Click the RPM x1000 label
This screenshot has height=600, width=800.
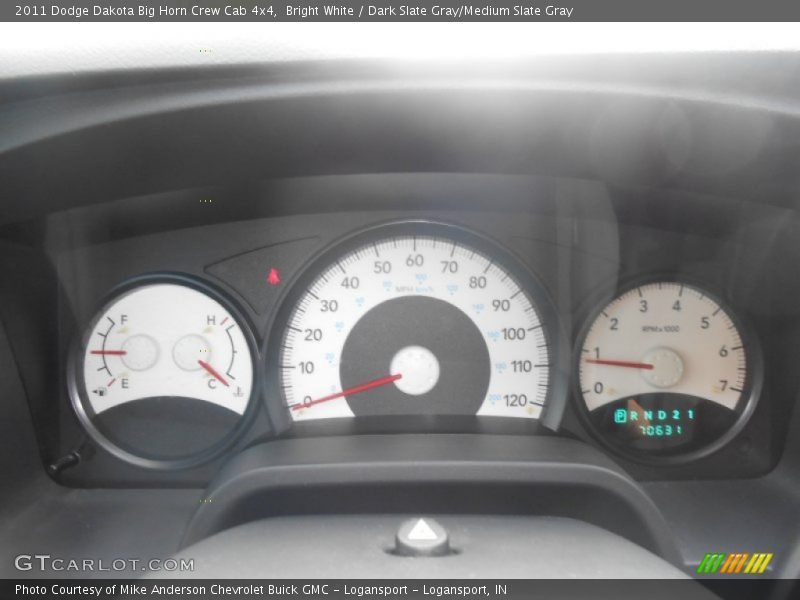coord(661,329)
